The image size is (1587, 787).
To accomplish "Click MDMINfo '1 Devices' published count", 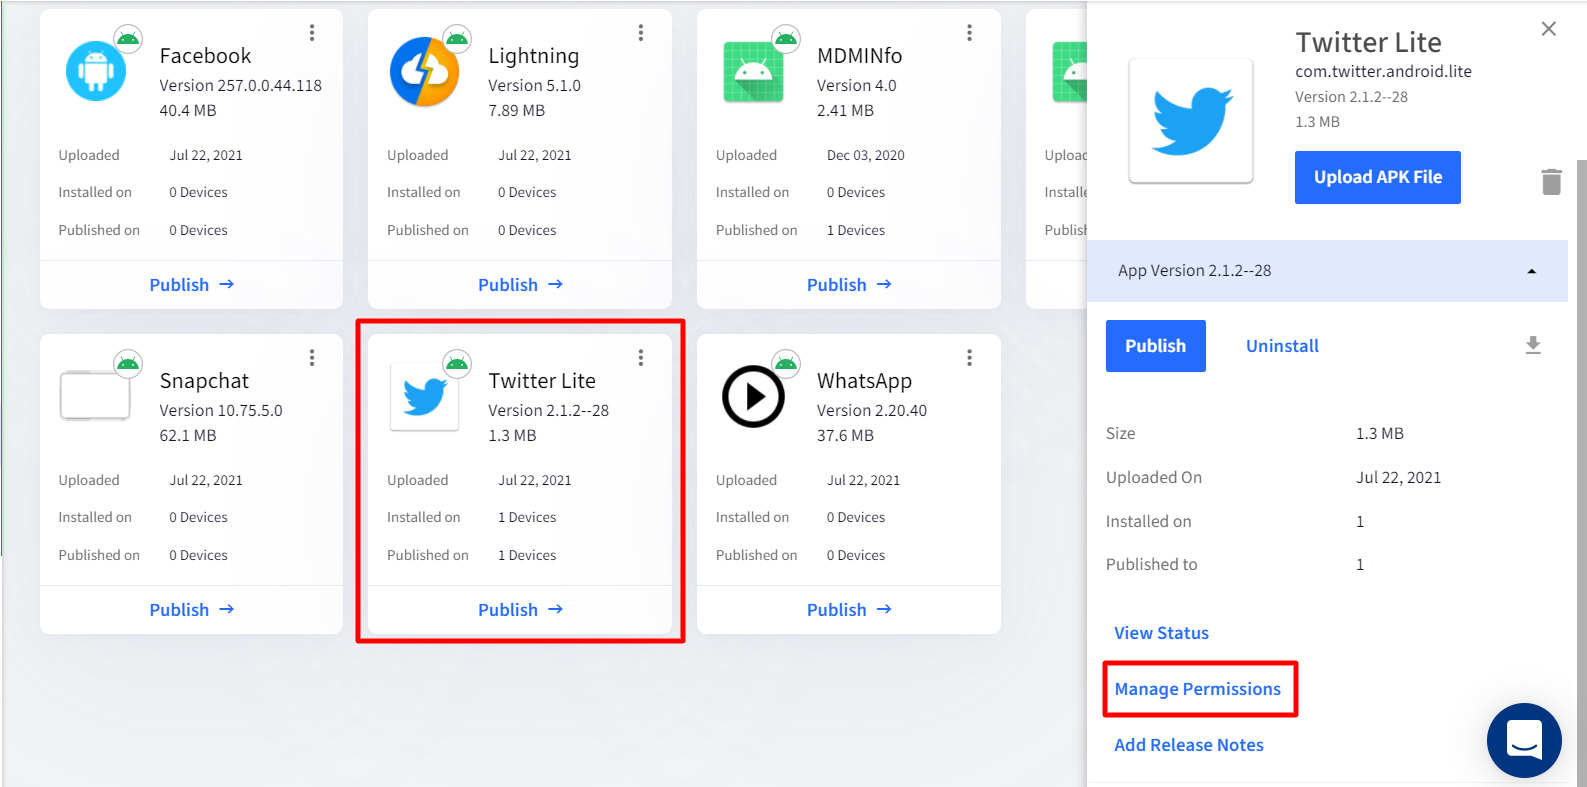I will (x=855, y=230).
